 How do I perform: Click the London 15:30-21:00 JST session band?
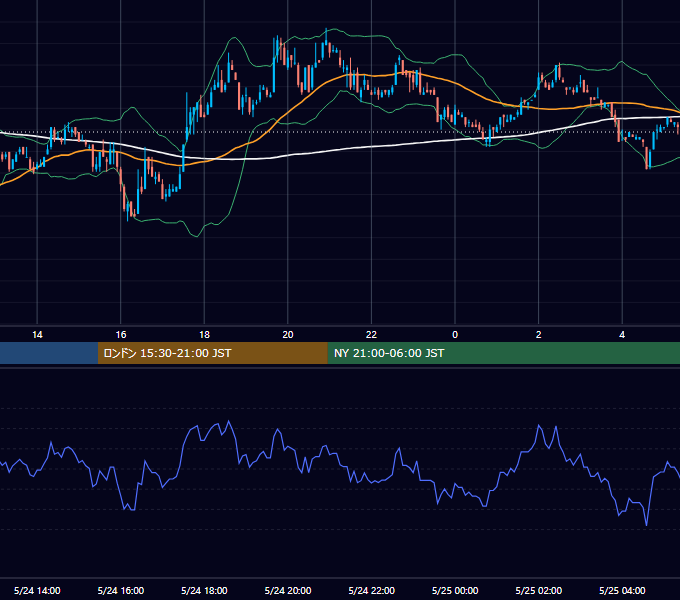212,353
